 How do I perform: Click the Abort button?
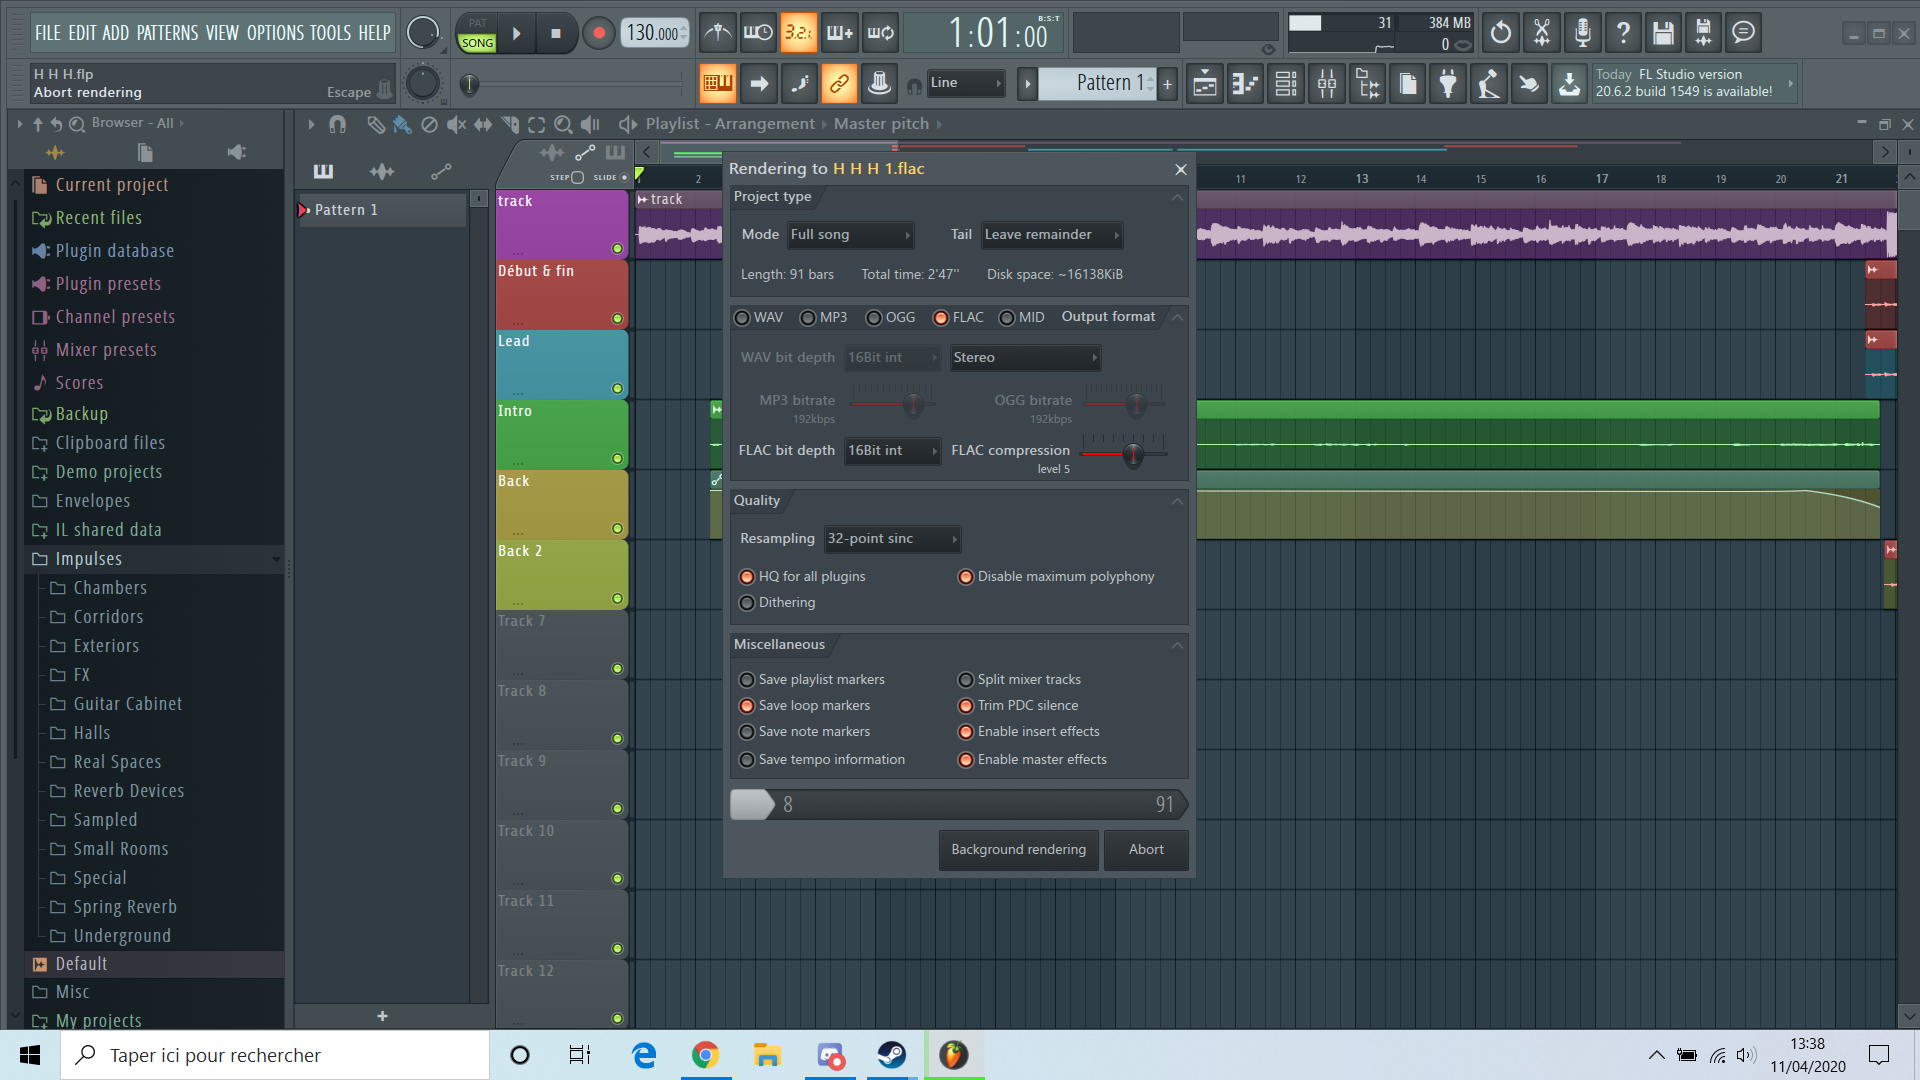point(1146,850)
